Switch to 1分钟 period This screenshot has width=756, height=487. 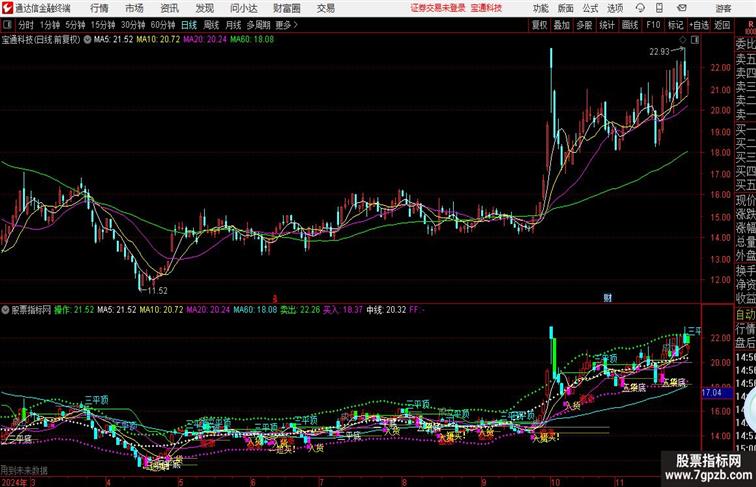coord(49,25)
